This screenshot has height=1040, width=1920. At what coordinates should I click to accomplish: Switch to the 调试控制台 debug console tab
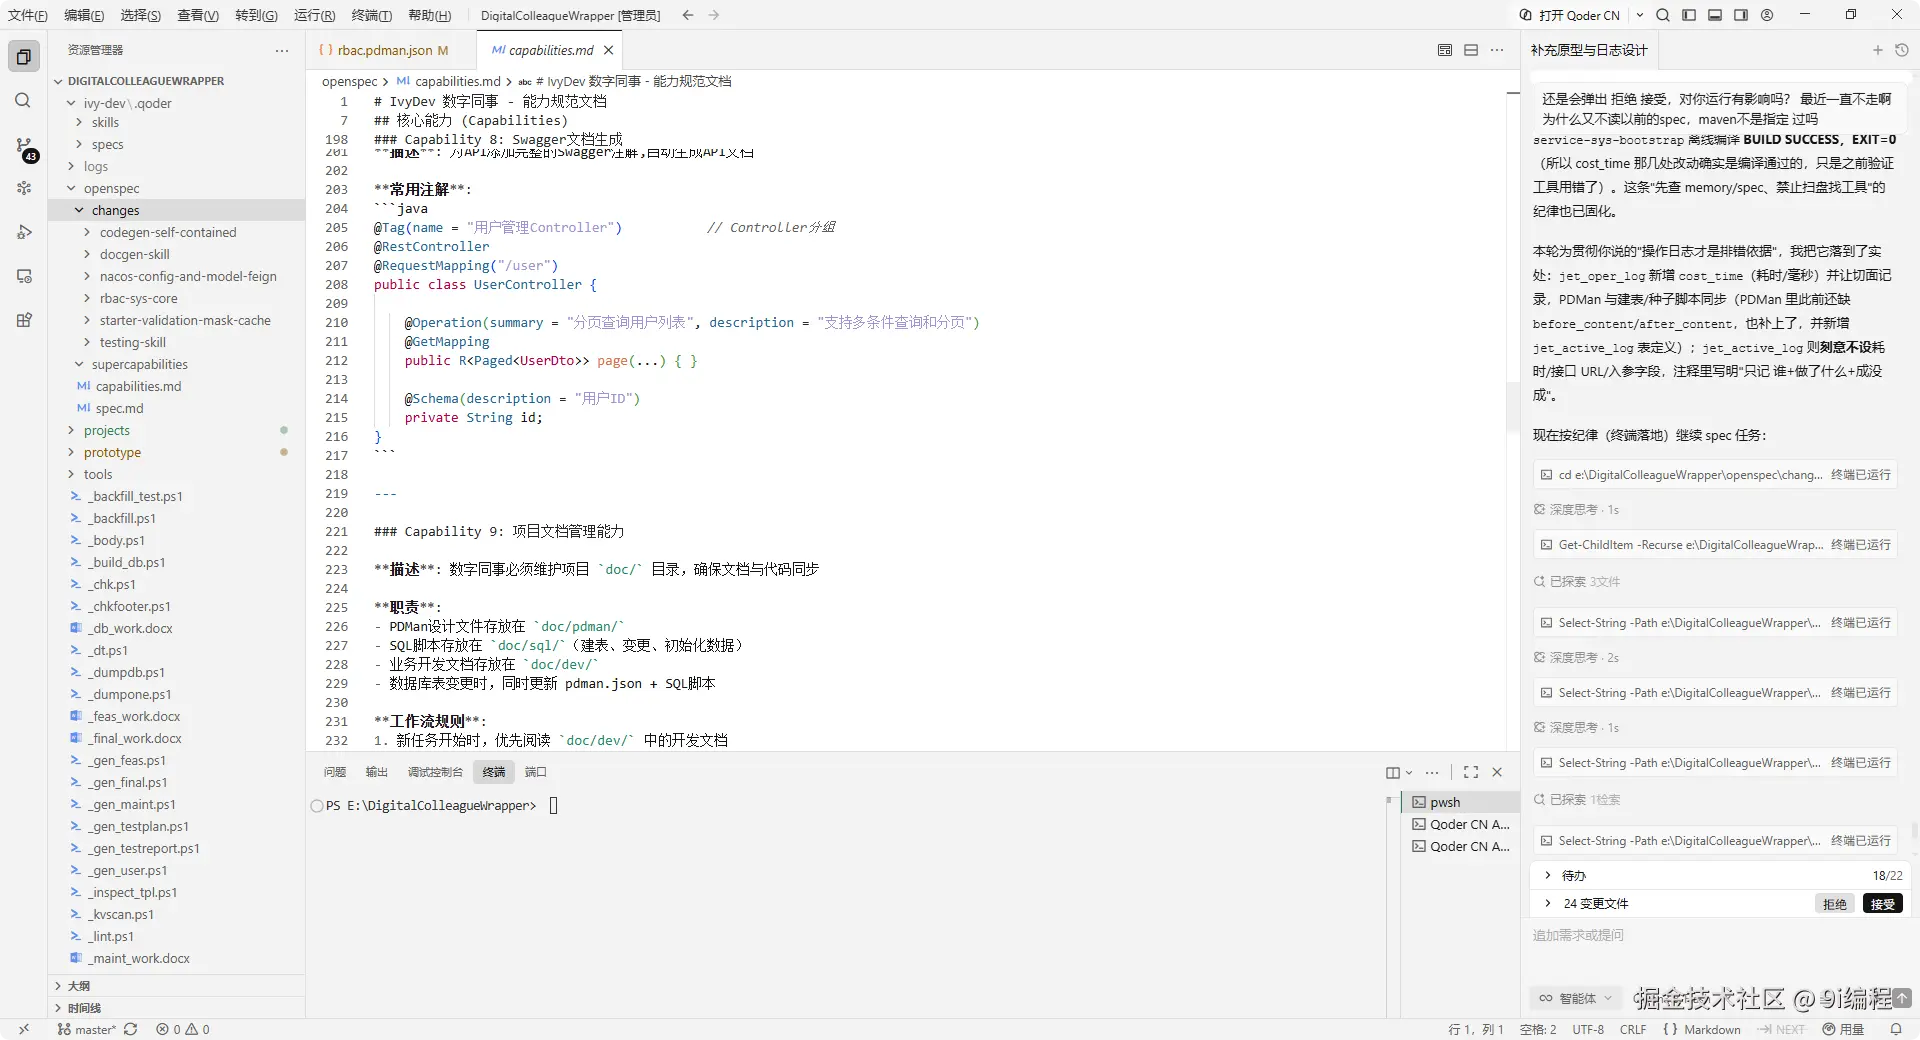(435, 772)
